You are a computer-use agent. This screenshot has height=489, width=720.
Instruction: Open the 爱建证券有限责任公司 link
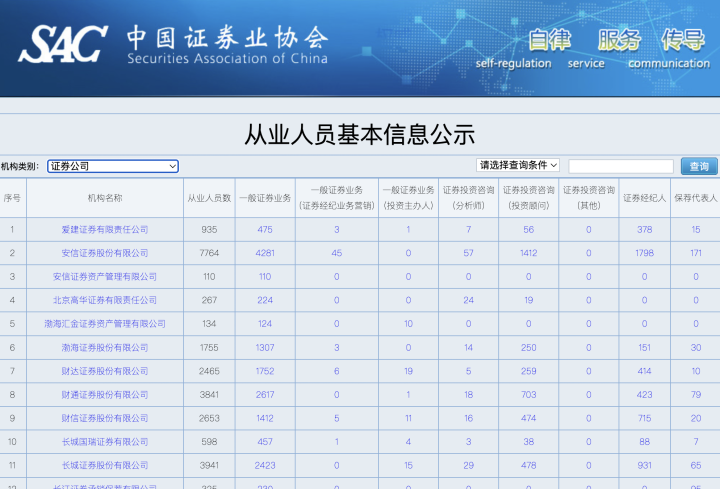[105, 230]
